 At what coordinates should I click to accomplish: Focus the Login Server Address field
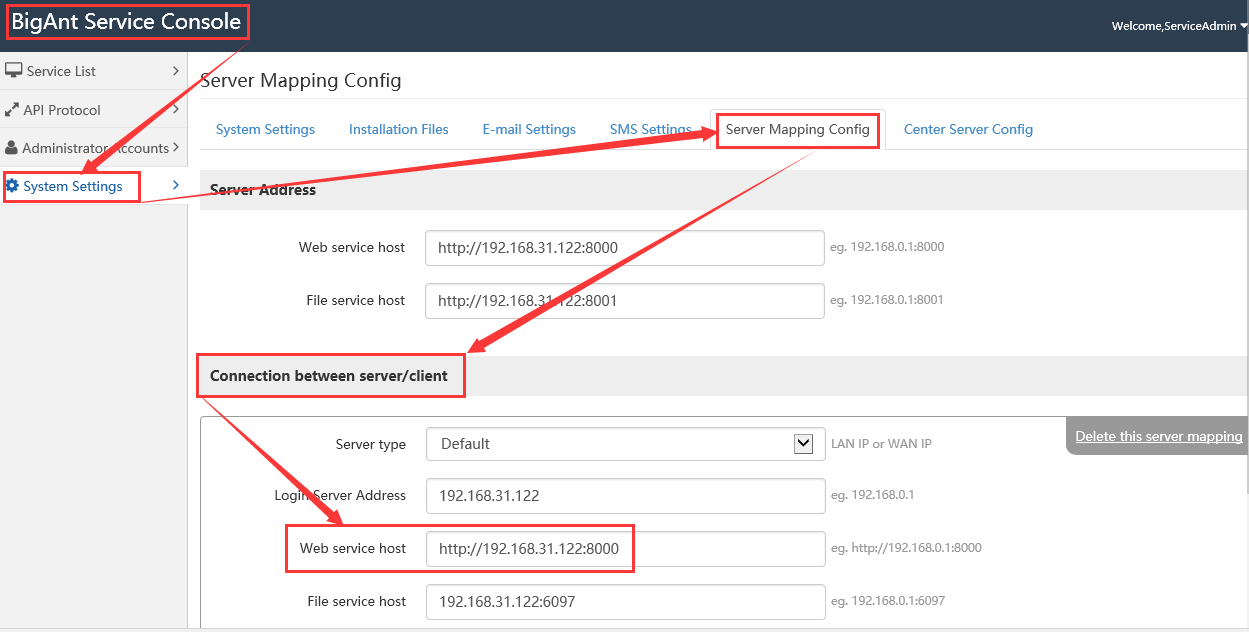point(626,496)
